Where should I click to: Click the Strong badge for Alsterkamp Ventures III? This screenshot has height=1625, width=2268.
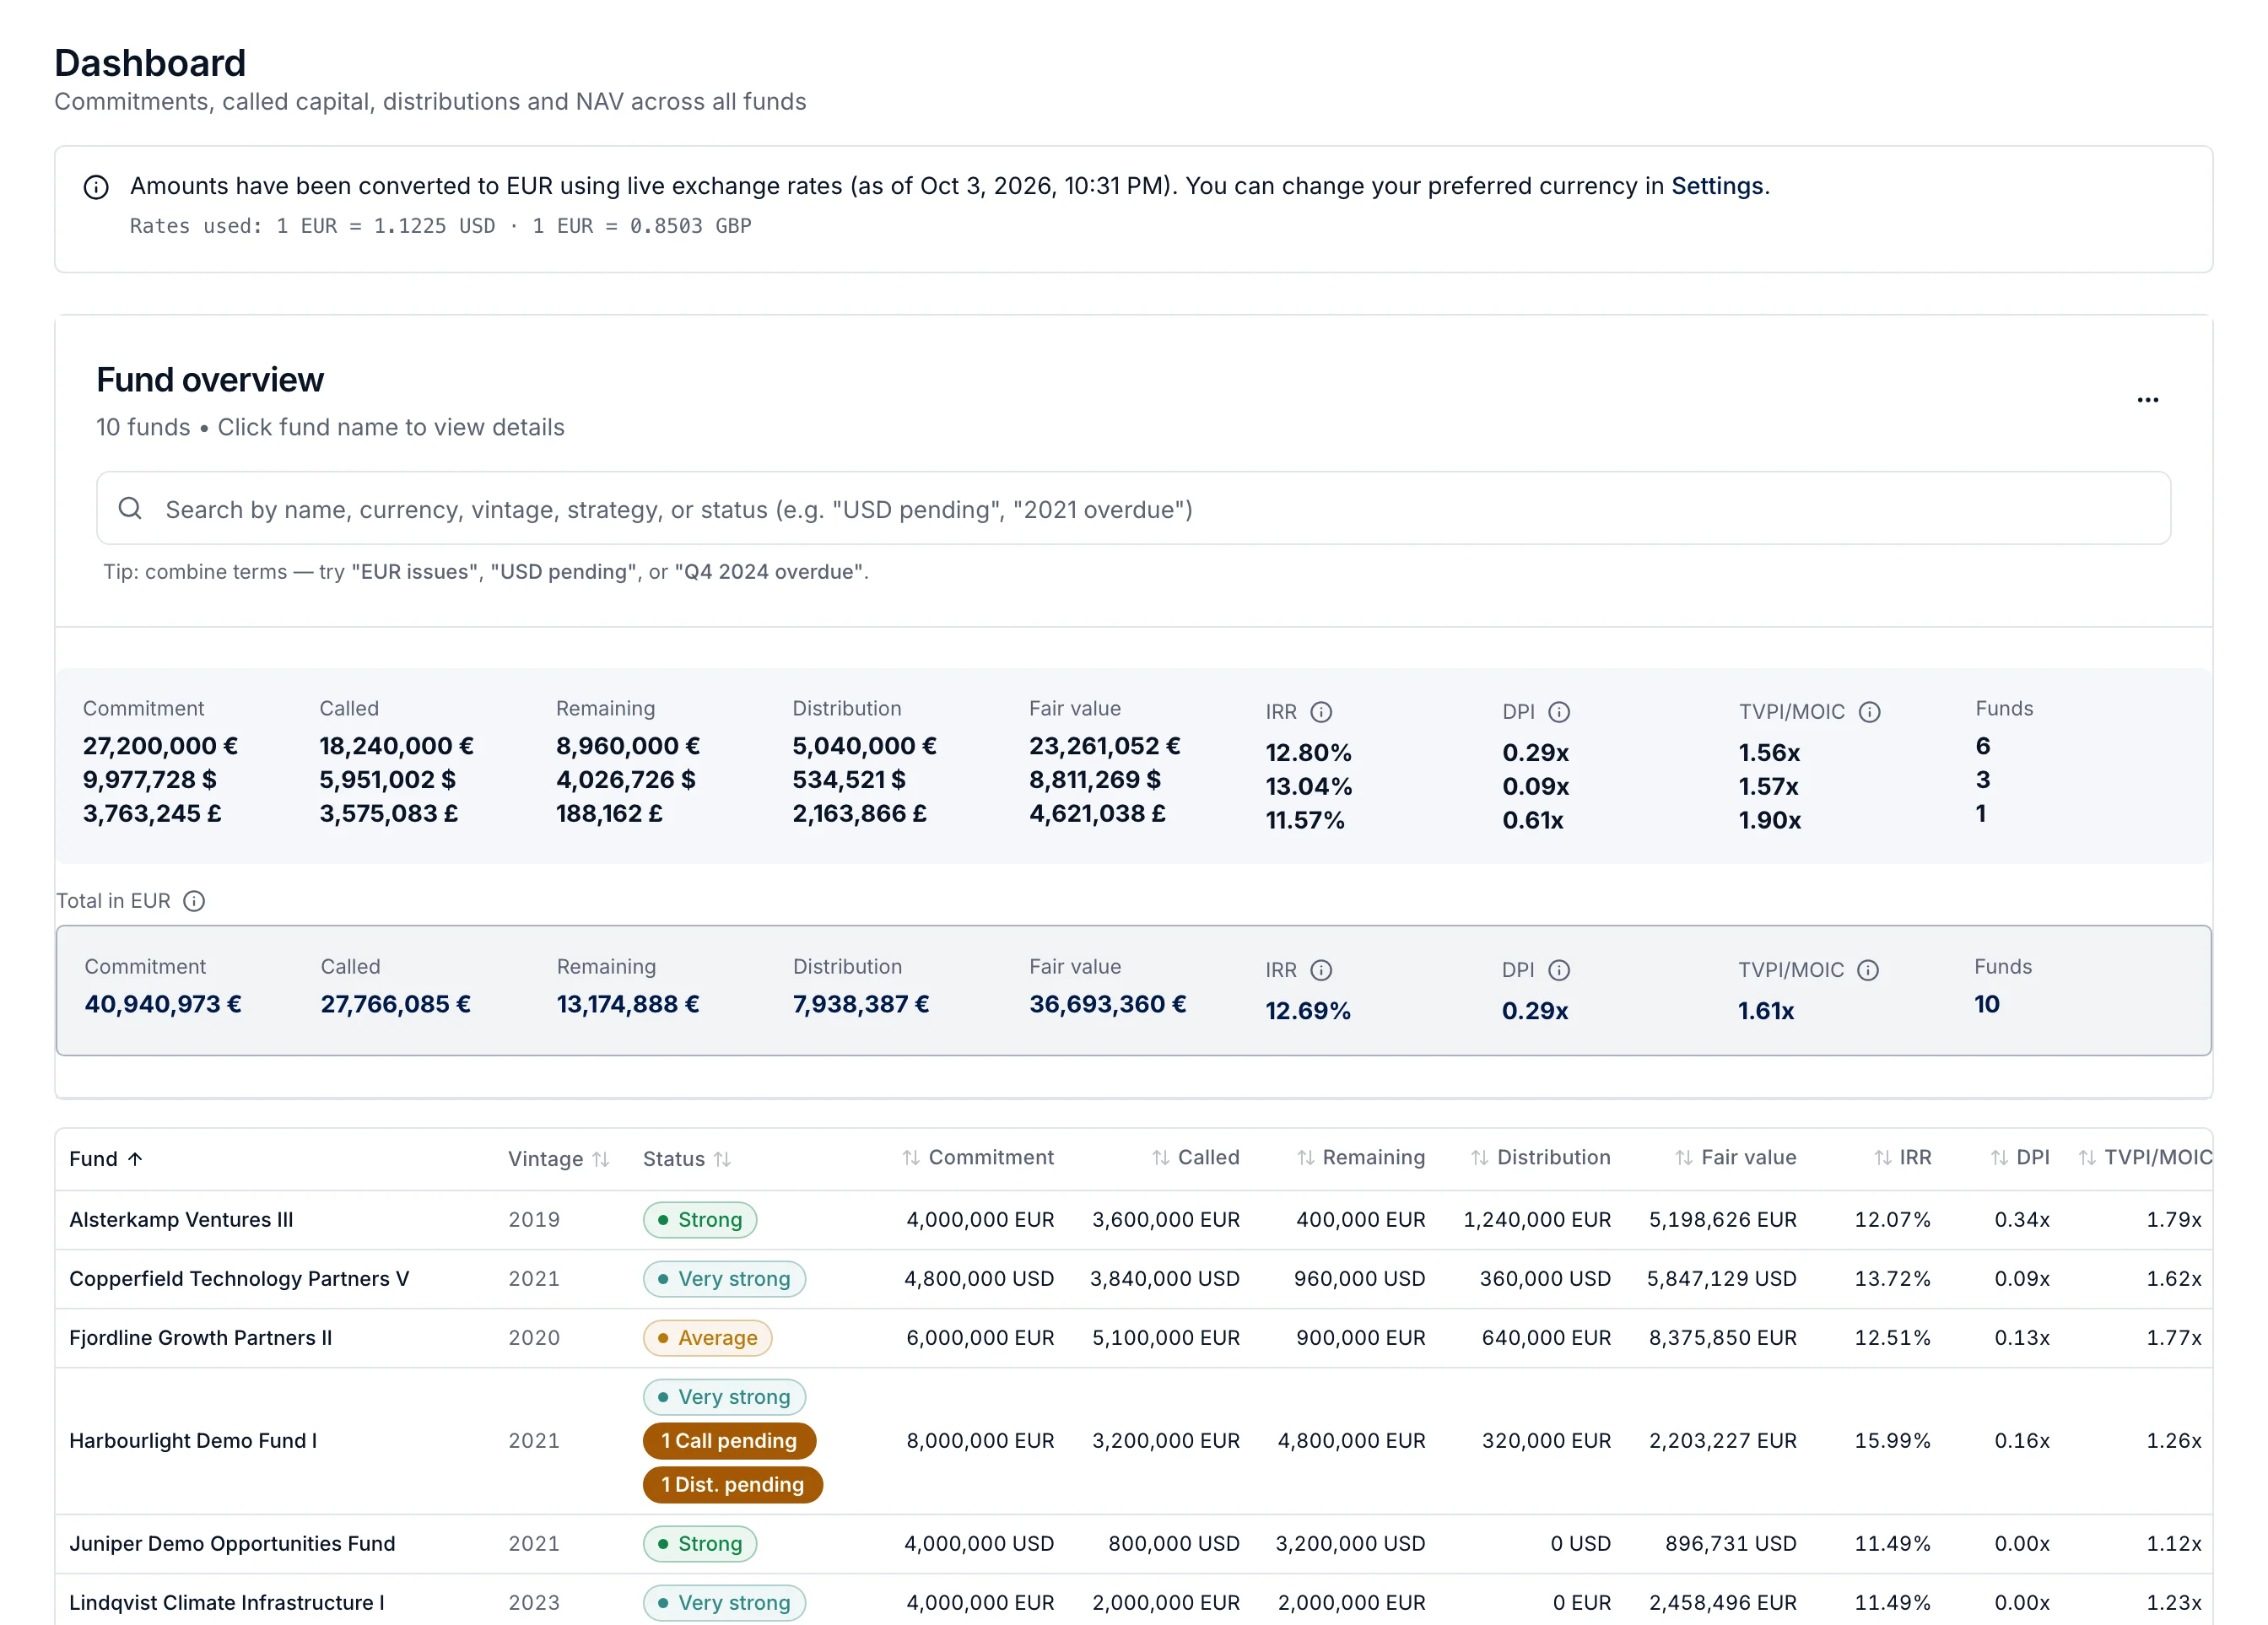click(x=699, y=1219)
